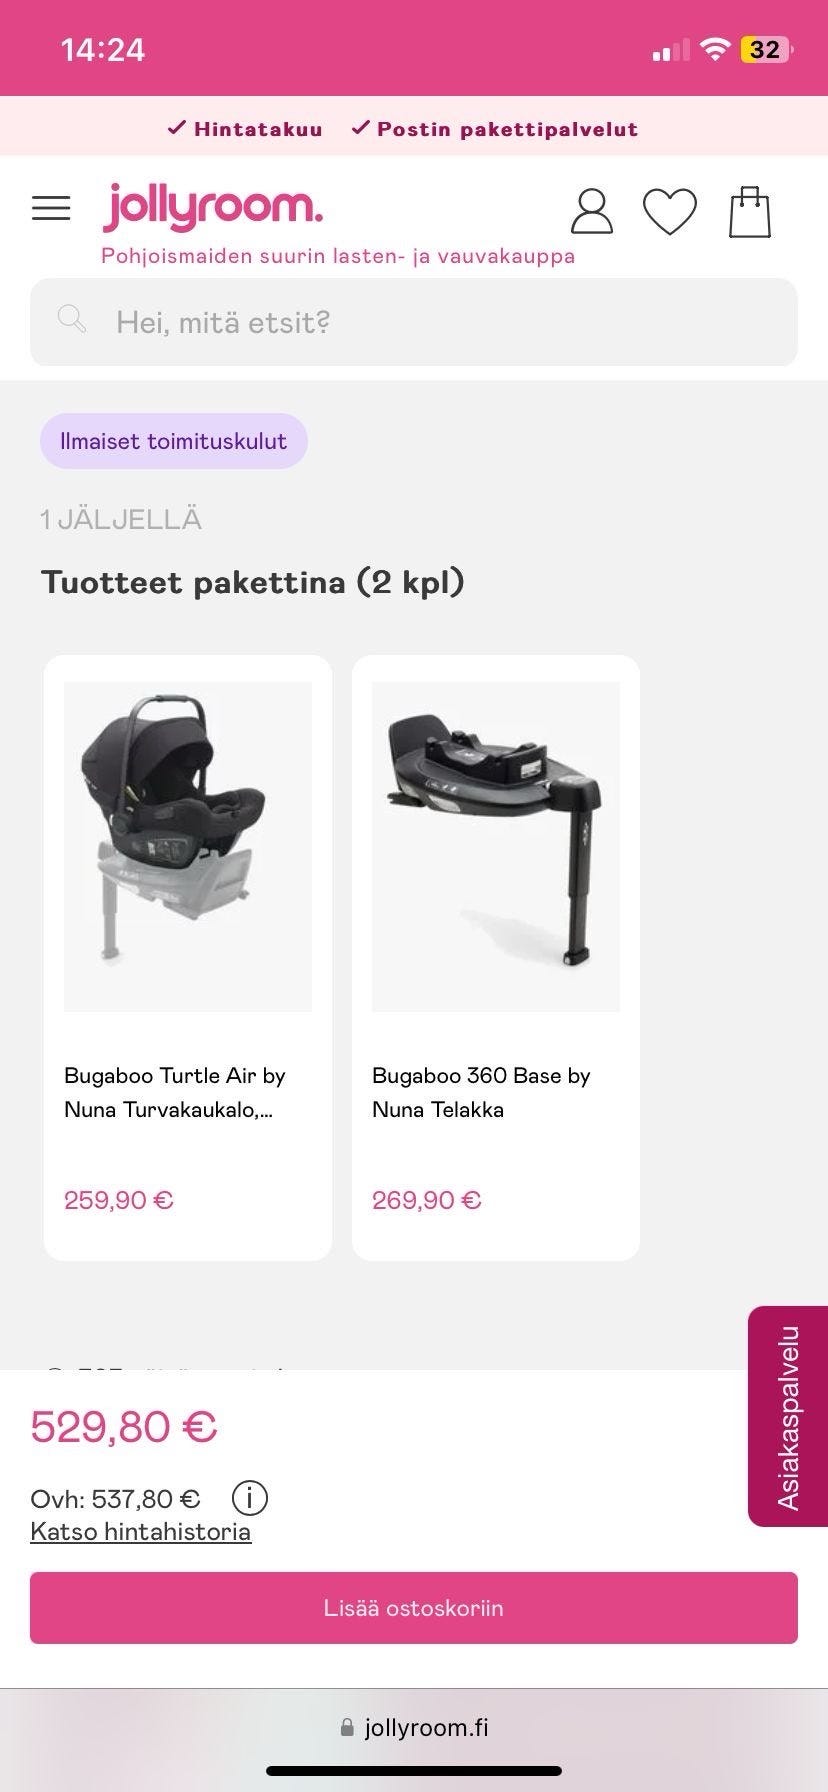Tap the jollyroom logo
The height and width of the screenshot is (1792, 828).
tap(213, 206)
